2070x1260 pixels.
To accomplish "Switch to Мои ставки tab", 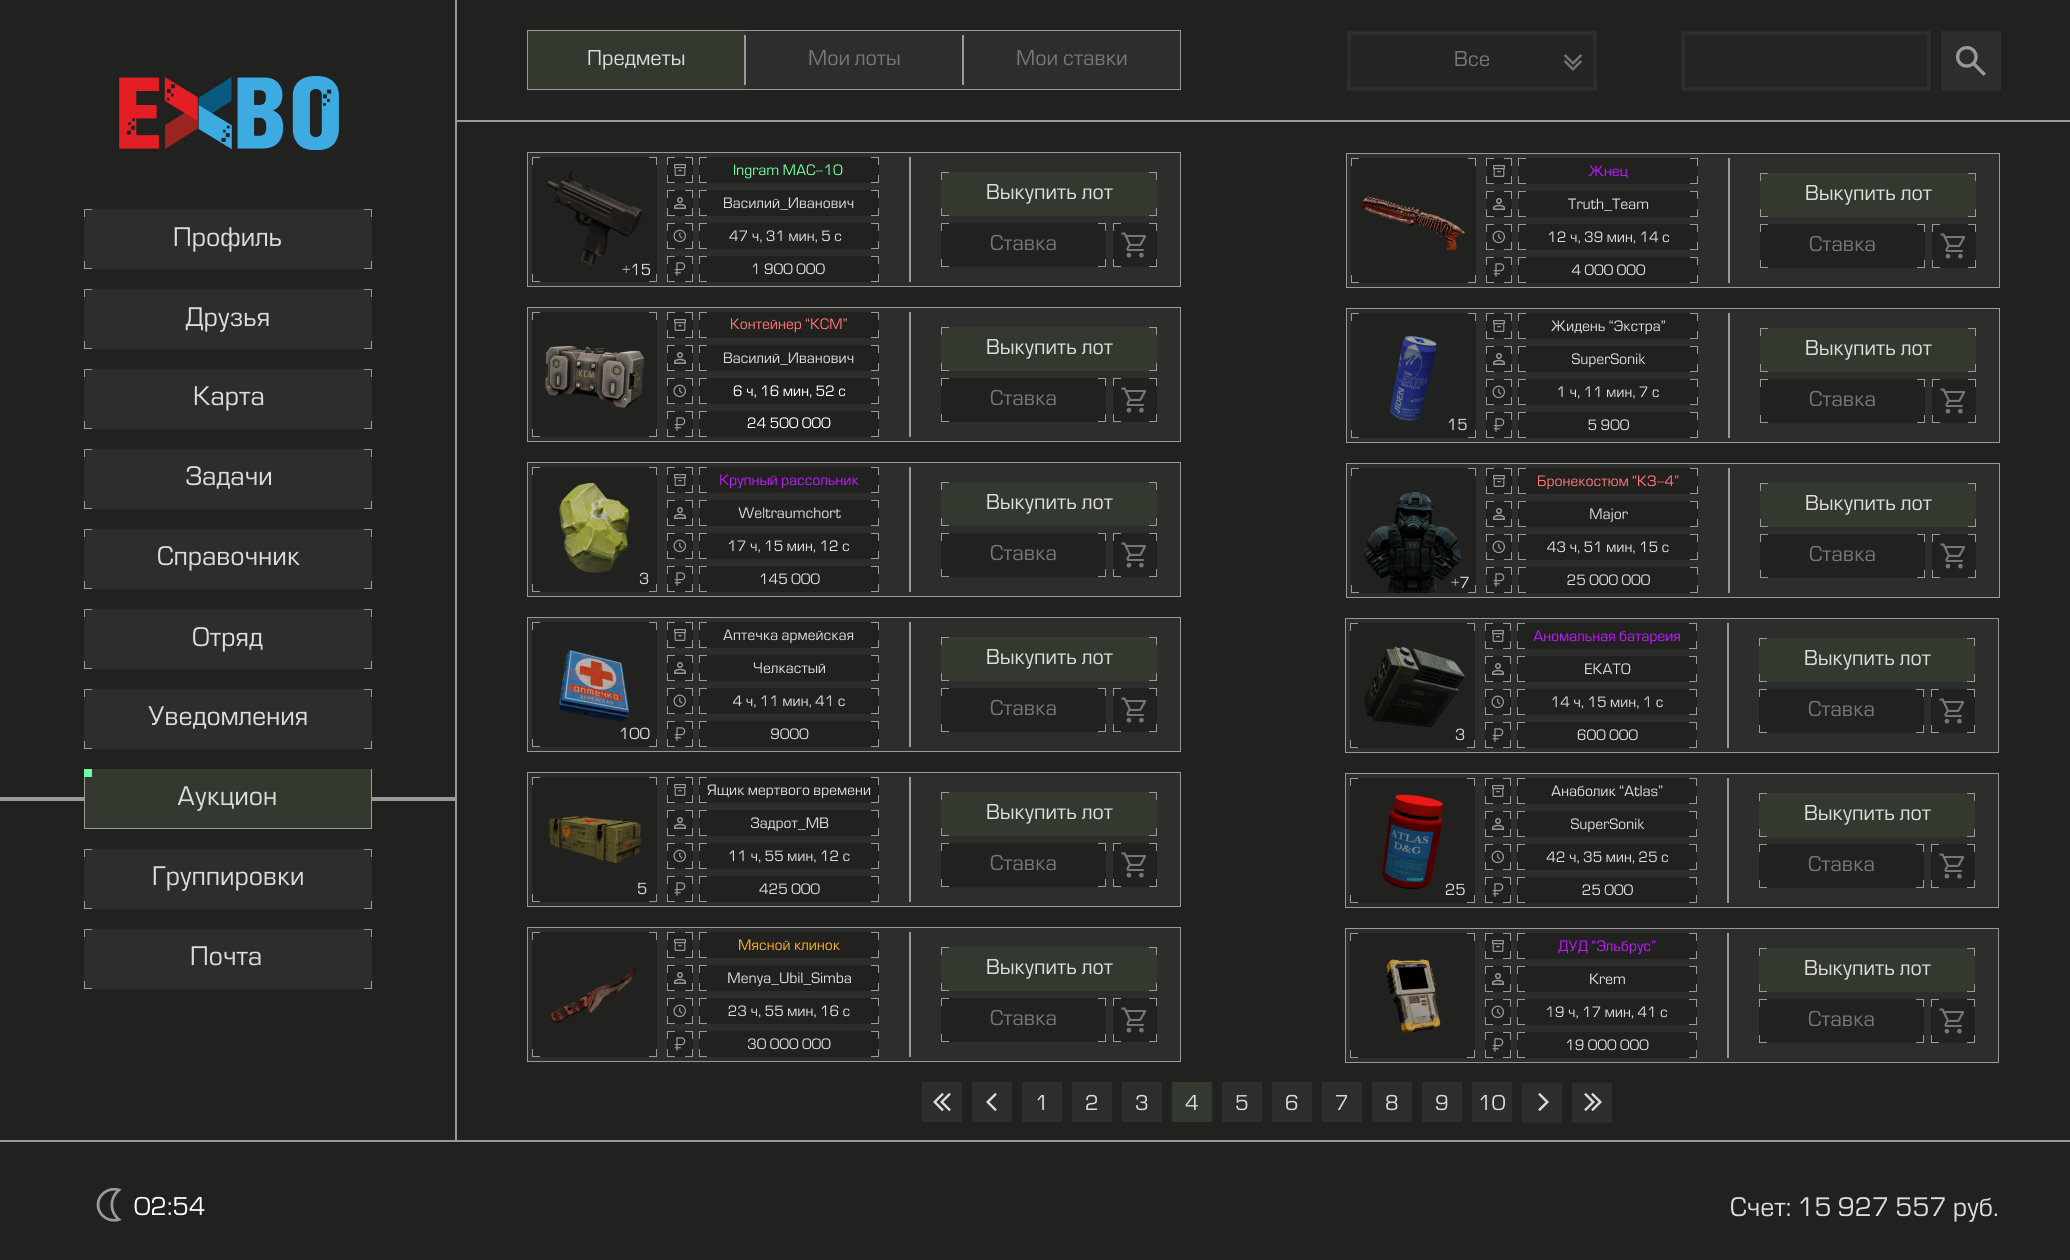I will pos(1071,59).
